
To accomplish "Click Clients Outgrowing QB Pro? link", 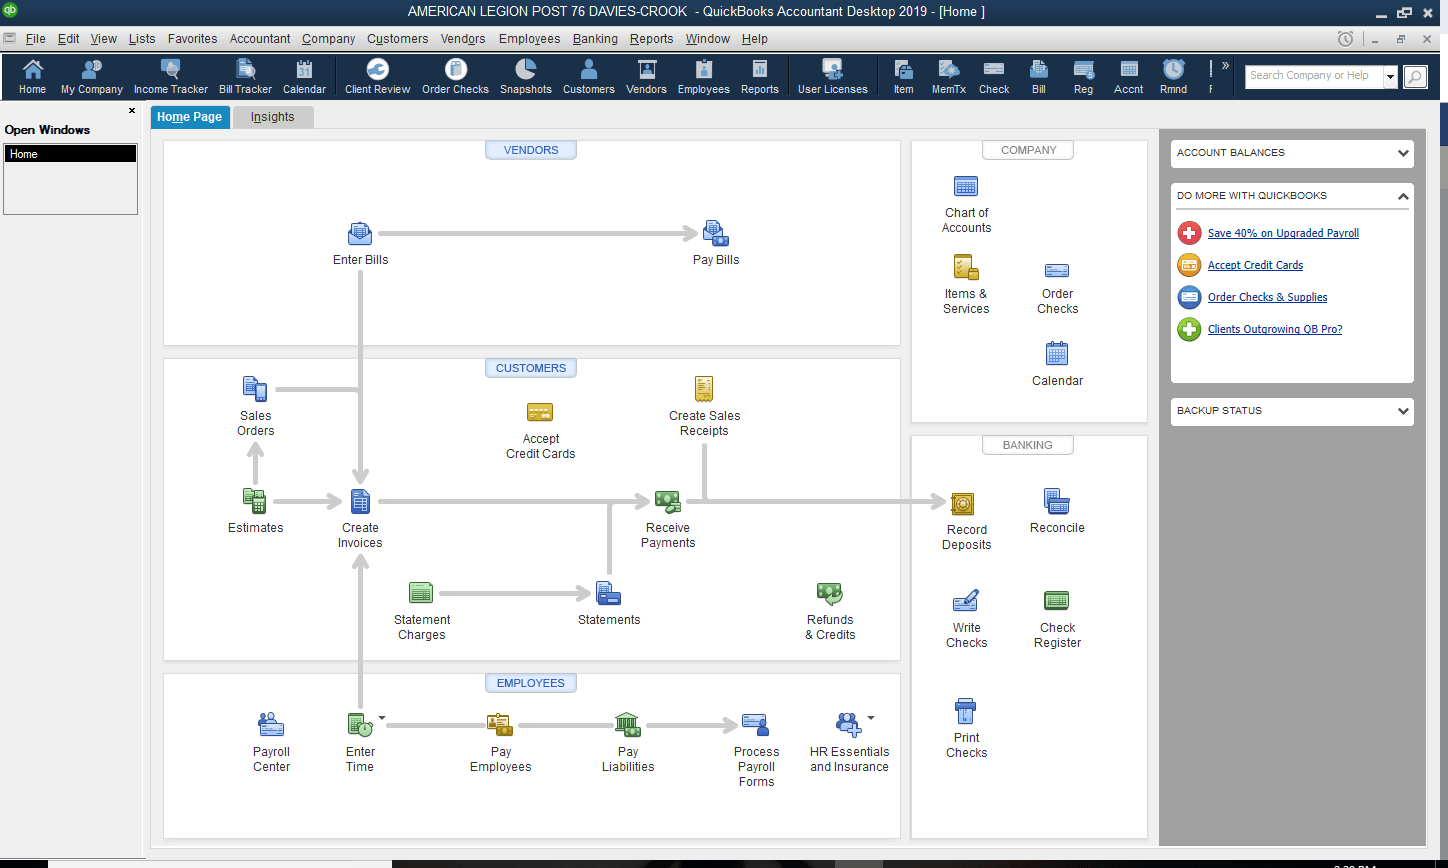I will point(1275,329).
